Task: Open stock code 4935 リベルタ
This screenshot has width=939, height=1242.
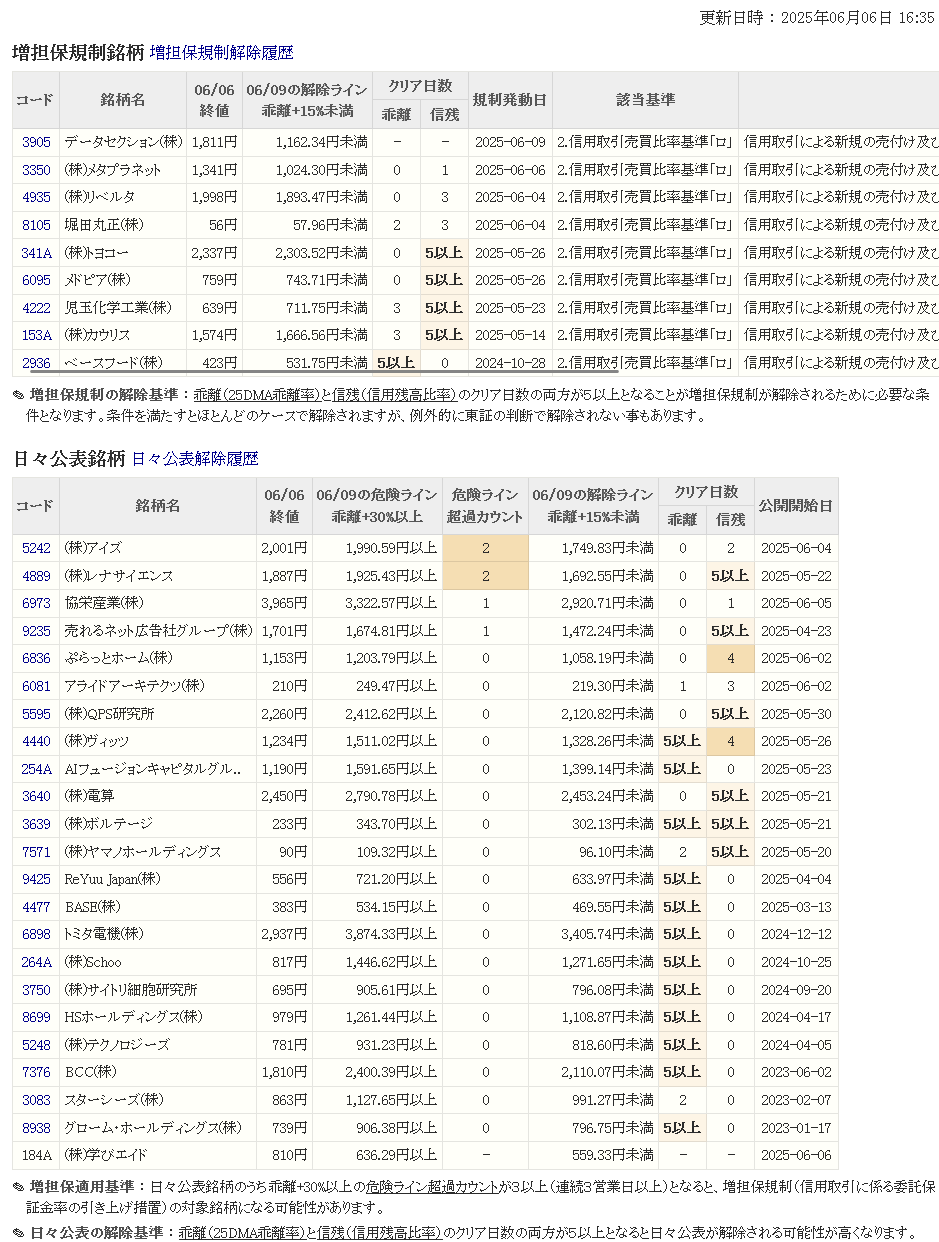Action: pos(36,197)
